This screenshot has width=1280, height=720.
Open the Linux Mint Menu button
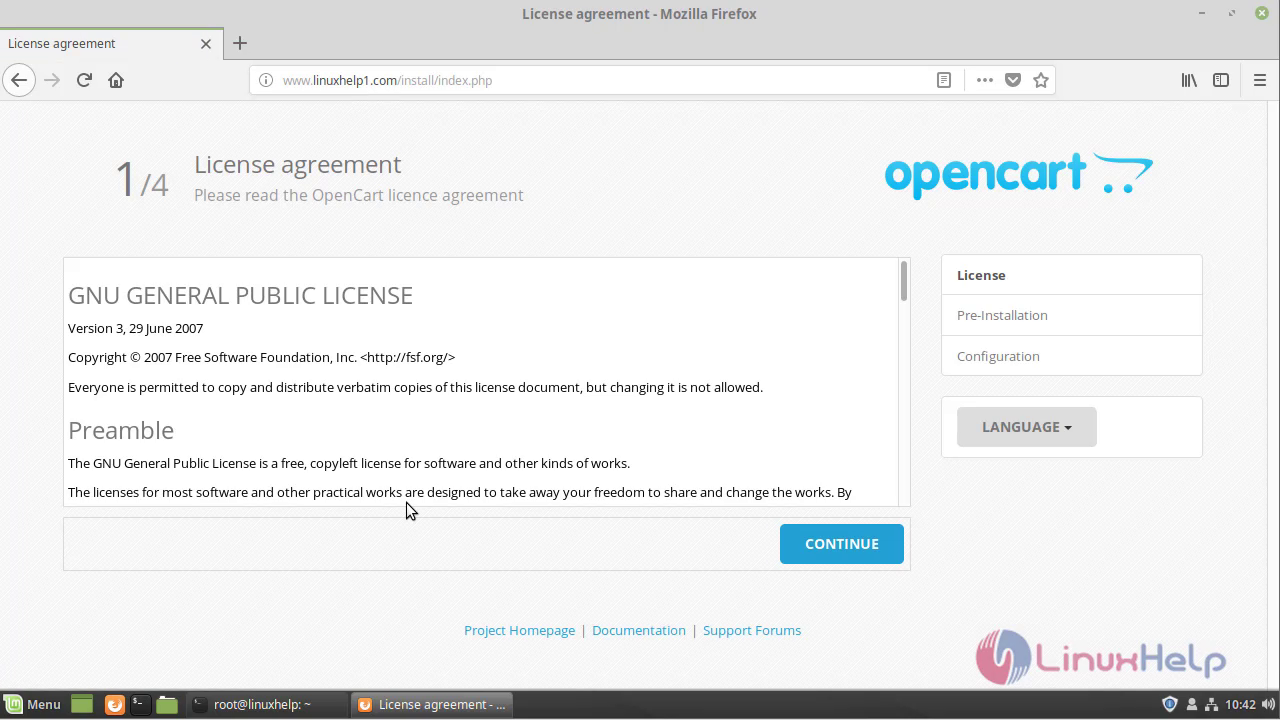click(x=32, y=704)
